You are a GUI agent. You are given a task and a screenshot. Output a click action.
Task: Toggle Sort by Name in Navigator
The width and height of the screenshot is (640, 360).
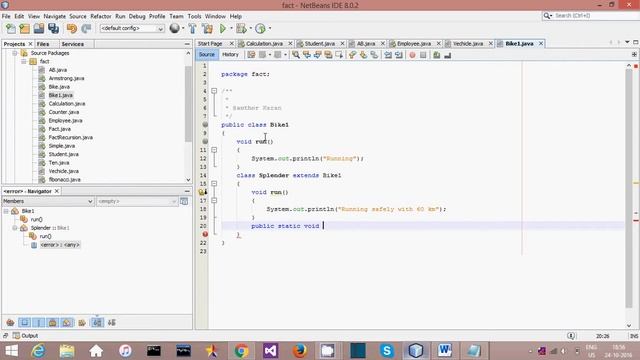click(x=97, y=322)
